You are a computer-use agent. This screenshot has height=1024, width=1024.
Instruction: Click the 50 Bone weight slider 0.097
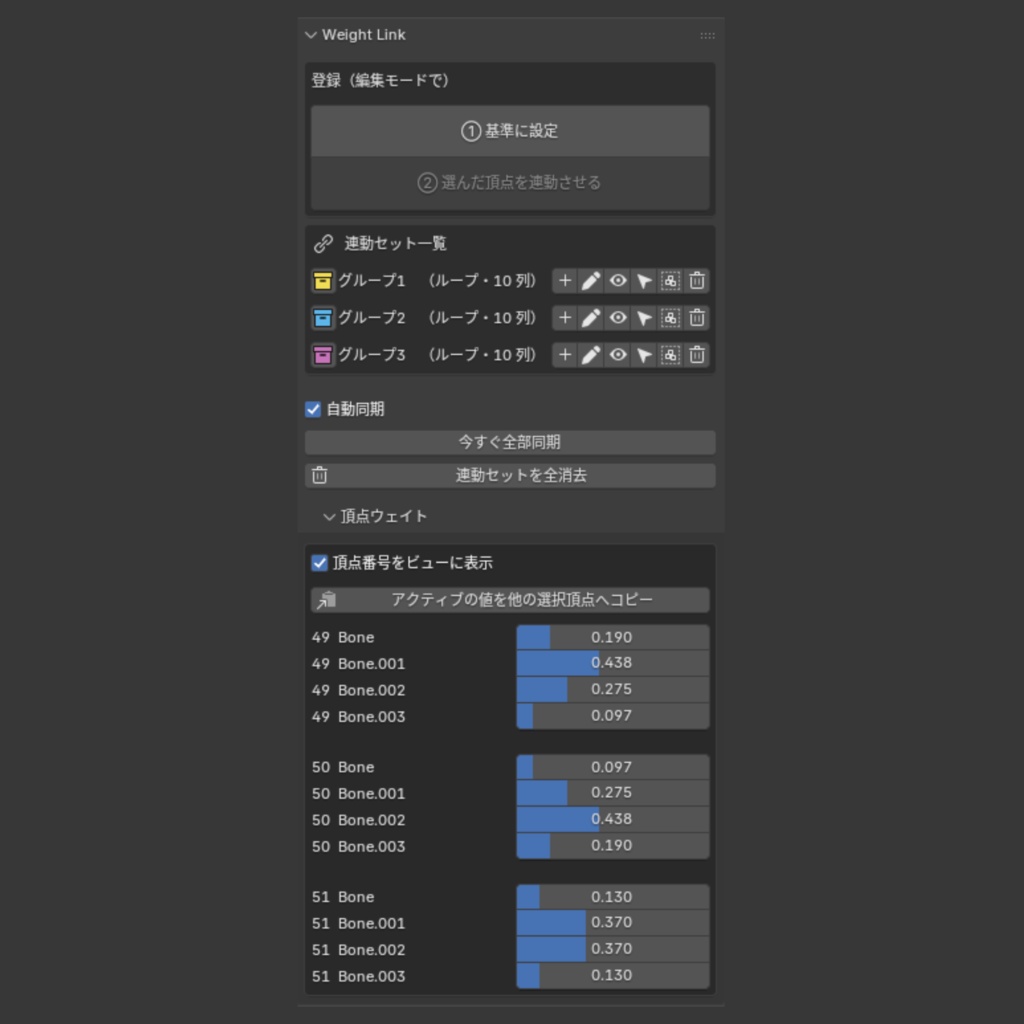[613, 767]
